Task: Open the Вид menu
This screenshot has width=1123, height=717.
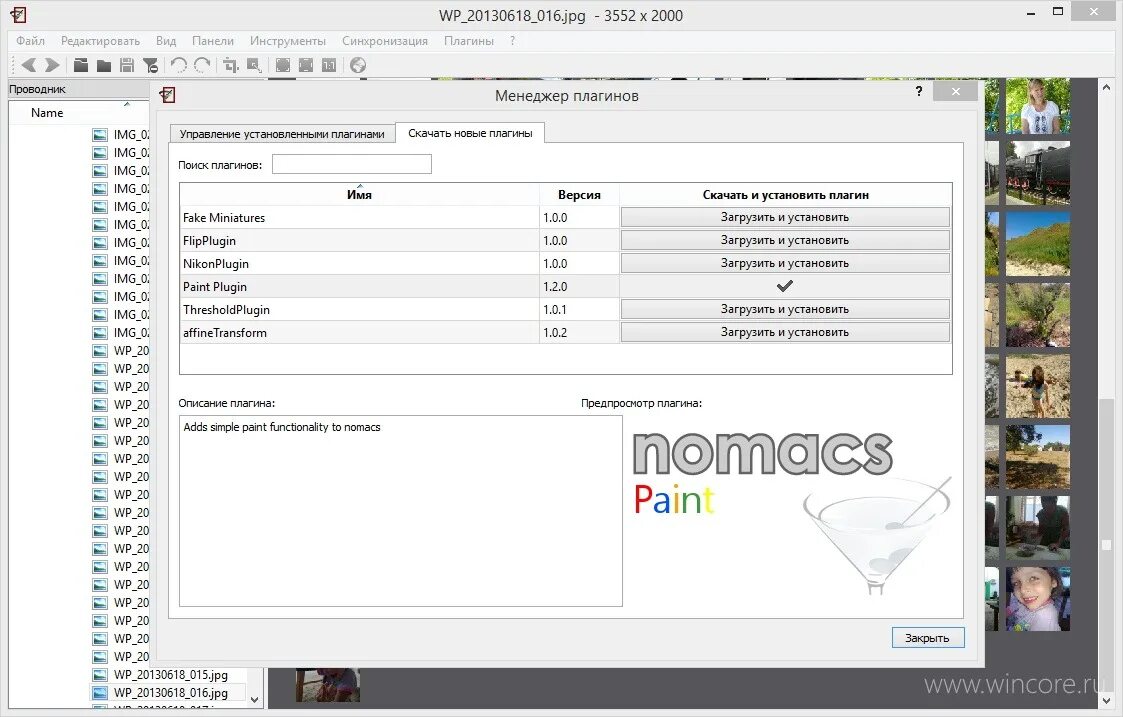Action: 166,41
